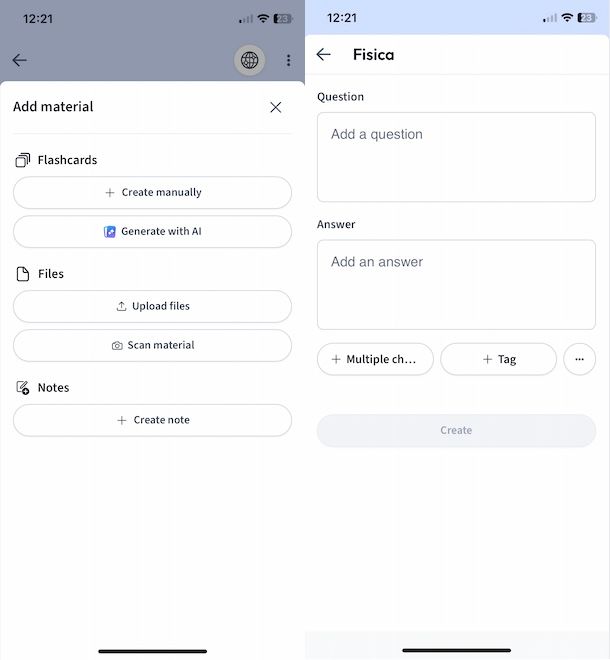
Task: Tap the Wi-Fi status icon on right
Action: click(x=567, y=18)
